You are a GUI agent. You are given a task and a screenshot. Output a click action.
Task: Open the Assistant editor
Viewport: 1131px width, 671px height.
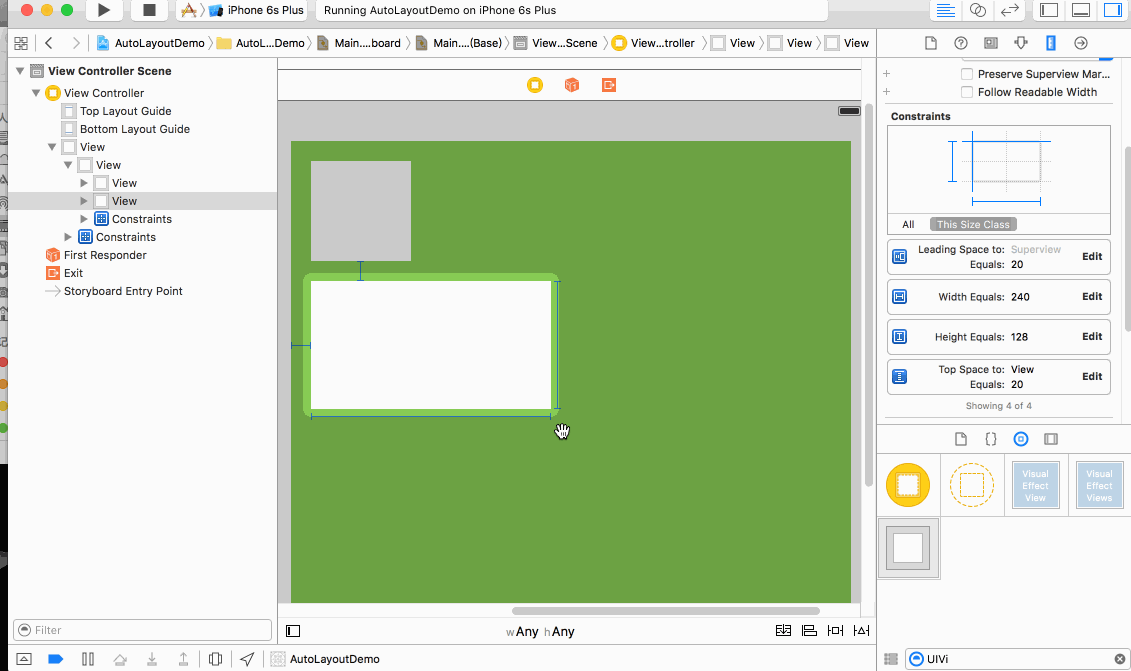[x=978, y=10]
